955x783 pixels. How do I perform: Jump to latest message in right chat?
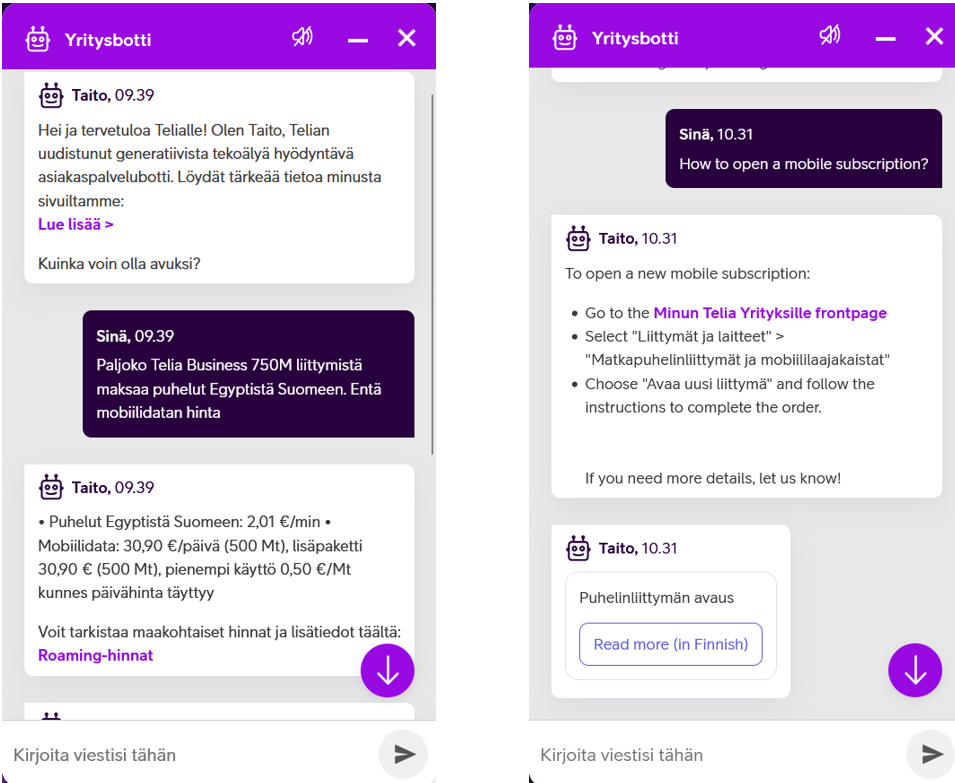click(x=915, y=670)
